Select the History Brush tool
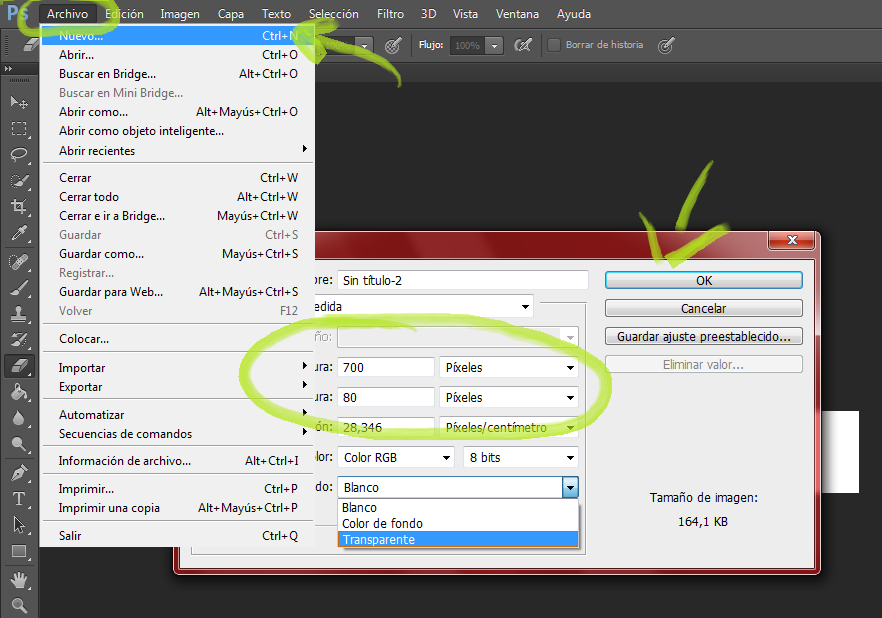Viewport: 882px width, 618px height. (19, 340)
